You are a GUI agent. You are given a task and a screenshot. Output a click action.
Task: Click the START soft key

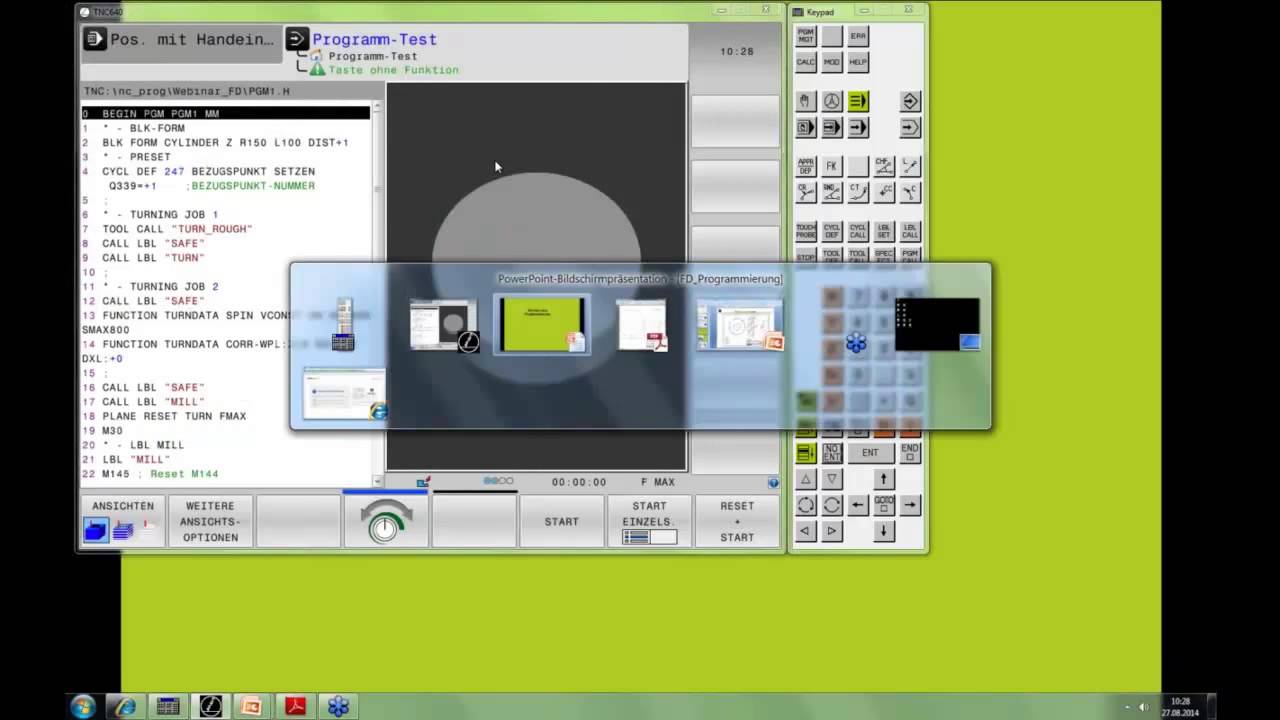(561, 521)
